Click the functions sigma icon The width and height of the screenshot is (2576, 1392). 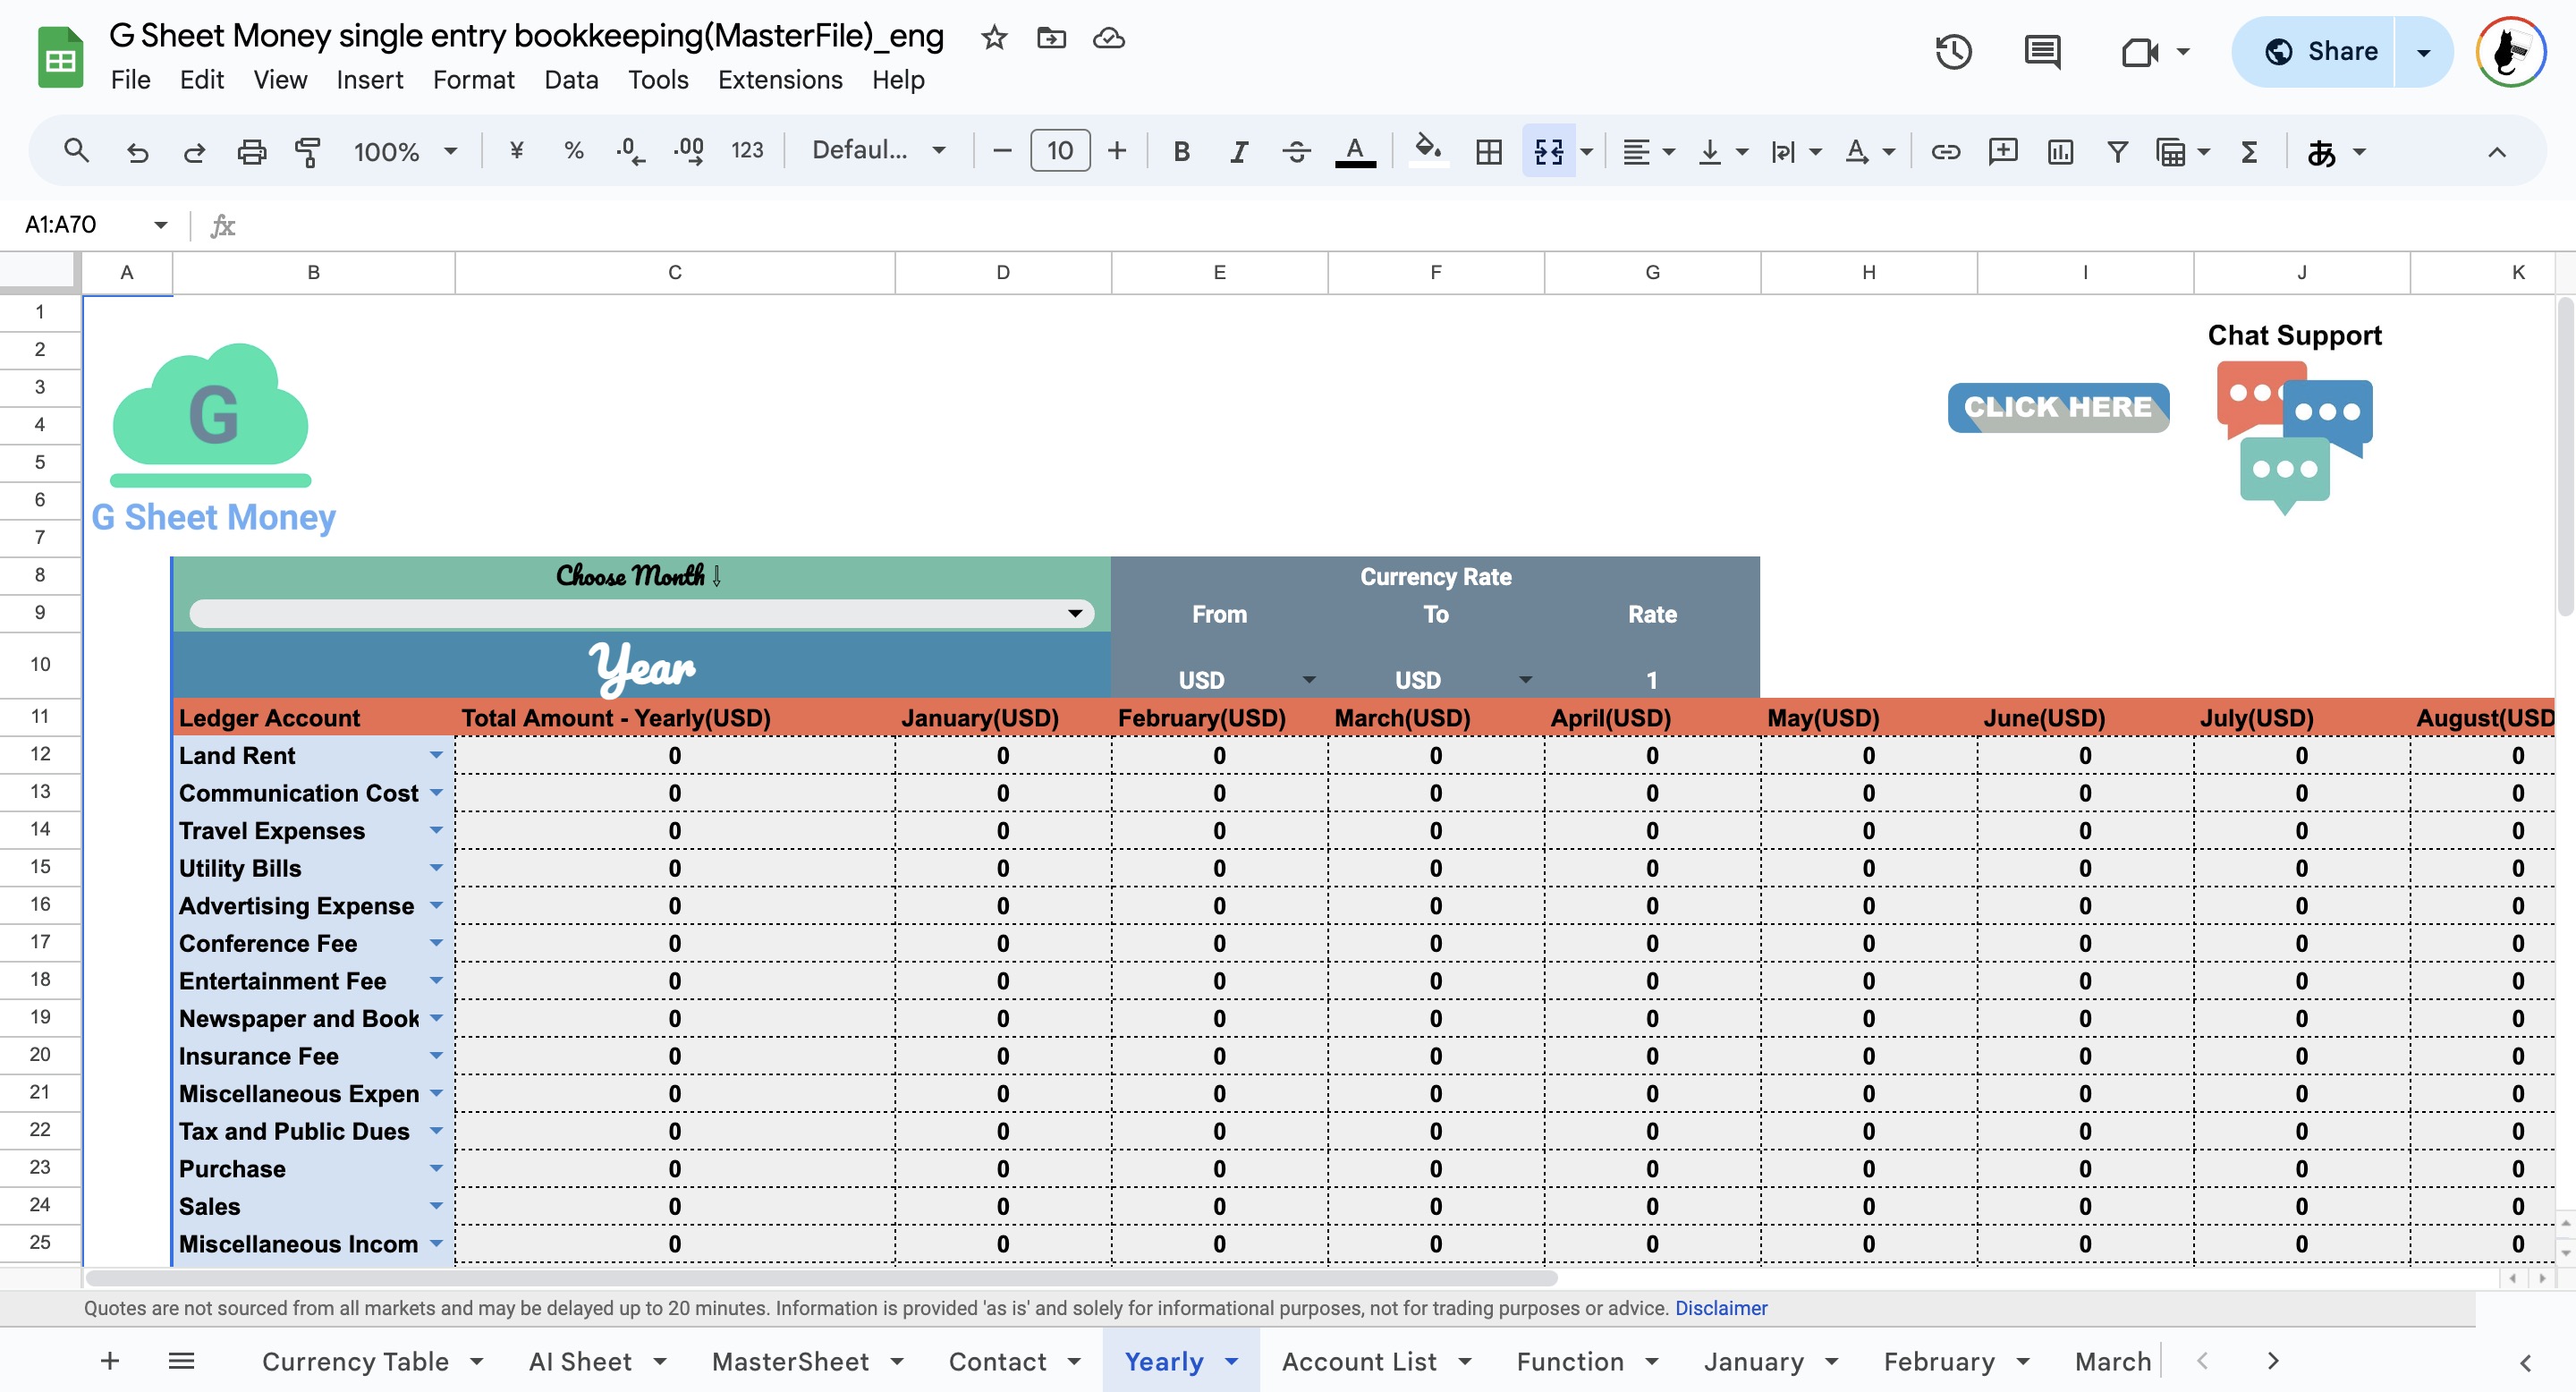(x=2249, y=151)
